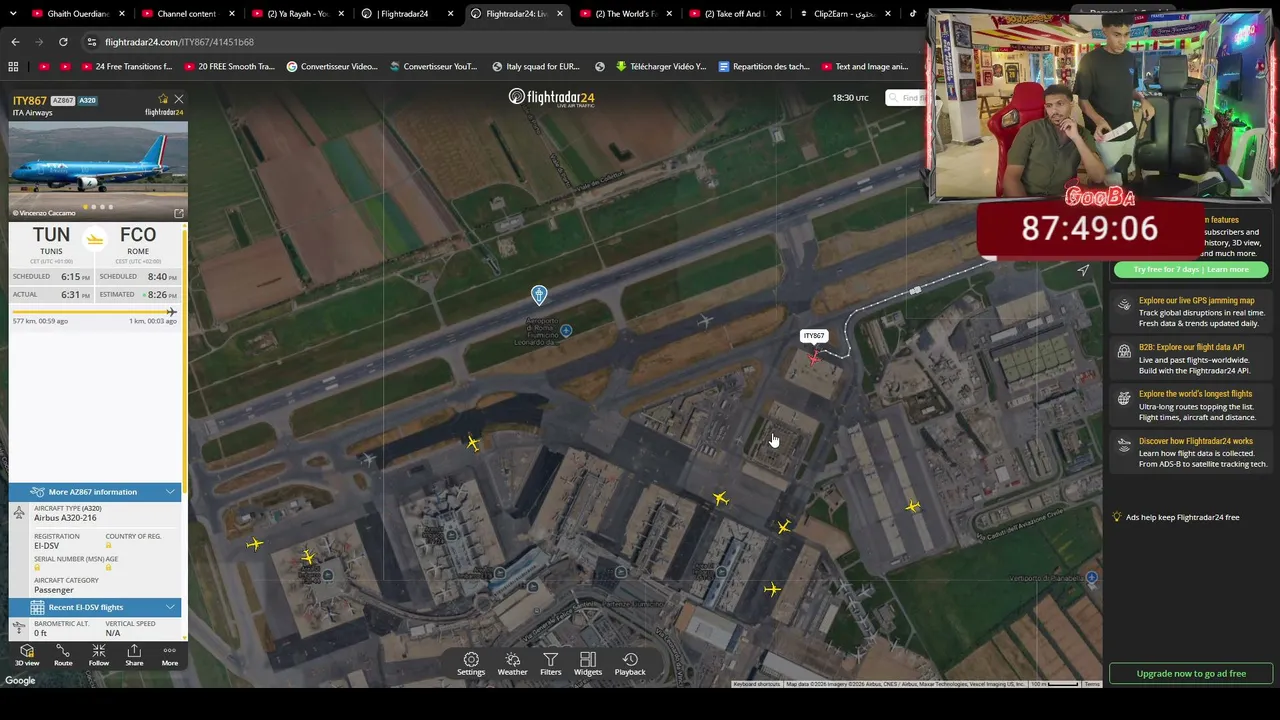The width and height of the screenshot is (1280, 720).
Task: Click Upgrade now to go ad free
Action: (x=1191, y=673)
